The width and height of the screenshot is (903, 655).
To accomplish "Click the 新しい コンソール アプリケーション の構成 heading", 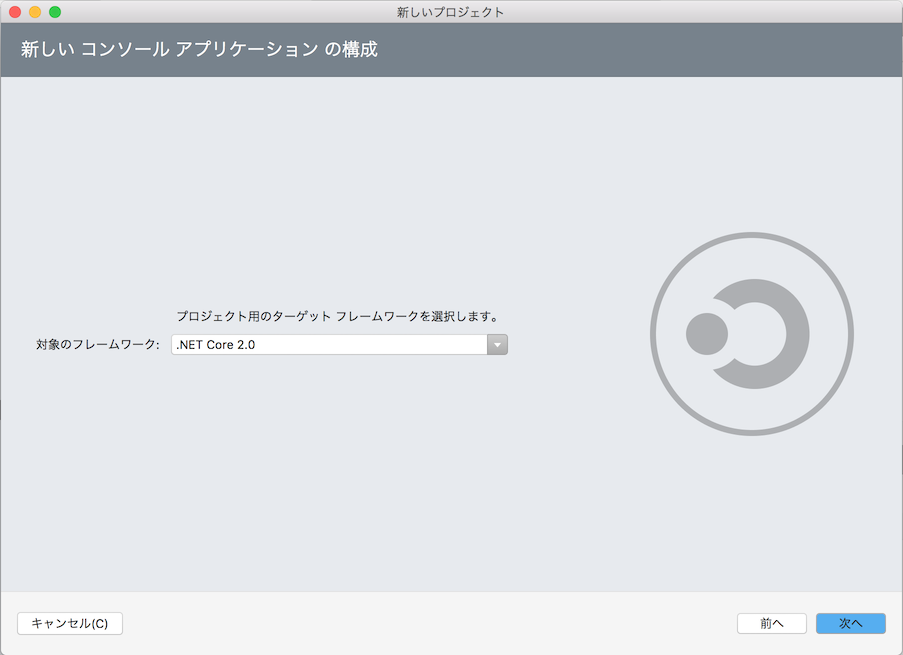I will (x=199, y=50).
